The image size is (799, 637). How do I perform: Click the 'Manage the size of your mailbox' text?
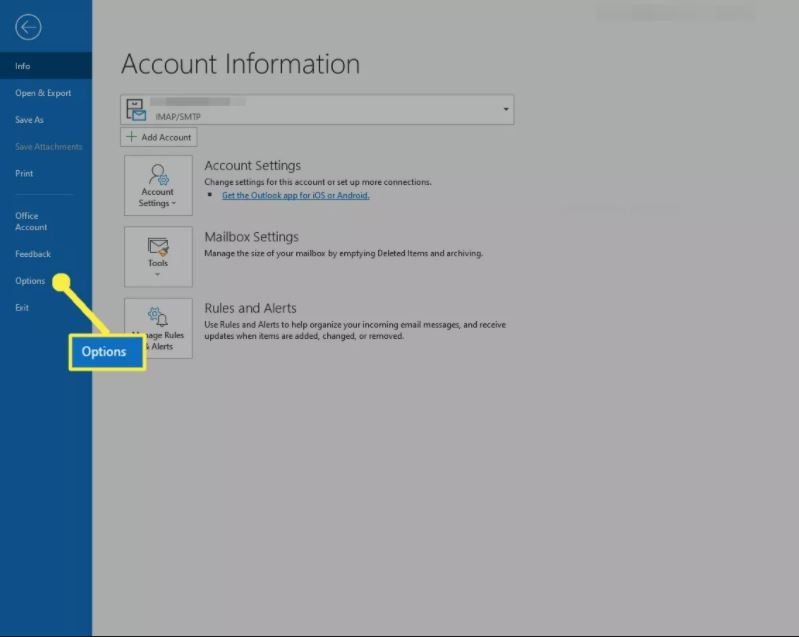point(343,253)
